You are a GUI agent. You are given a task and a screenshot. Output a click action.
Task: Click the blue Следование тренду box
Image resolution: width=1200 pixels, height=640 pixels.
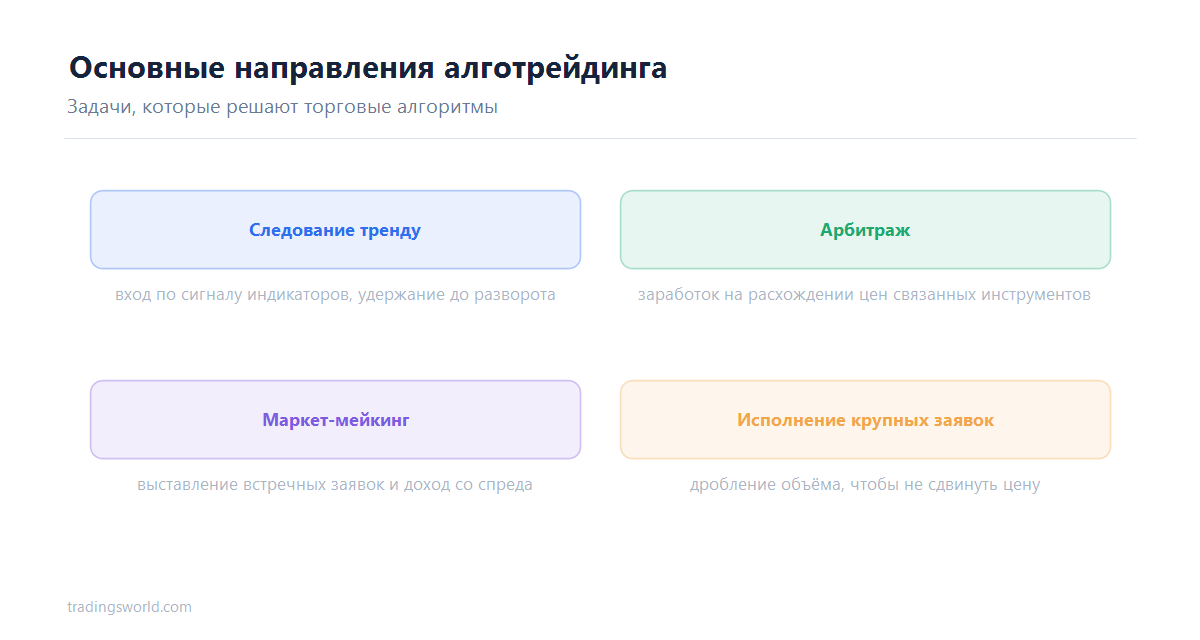pos(335,230)
